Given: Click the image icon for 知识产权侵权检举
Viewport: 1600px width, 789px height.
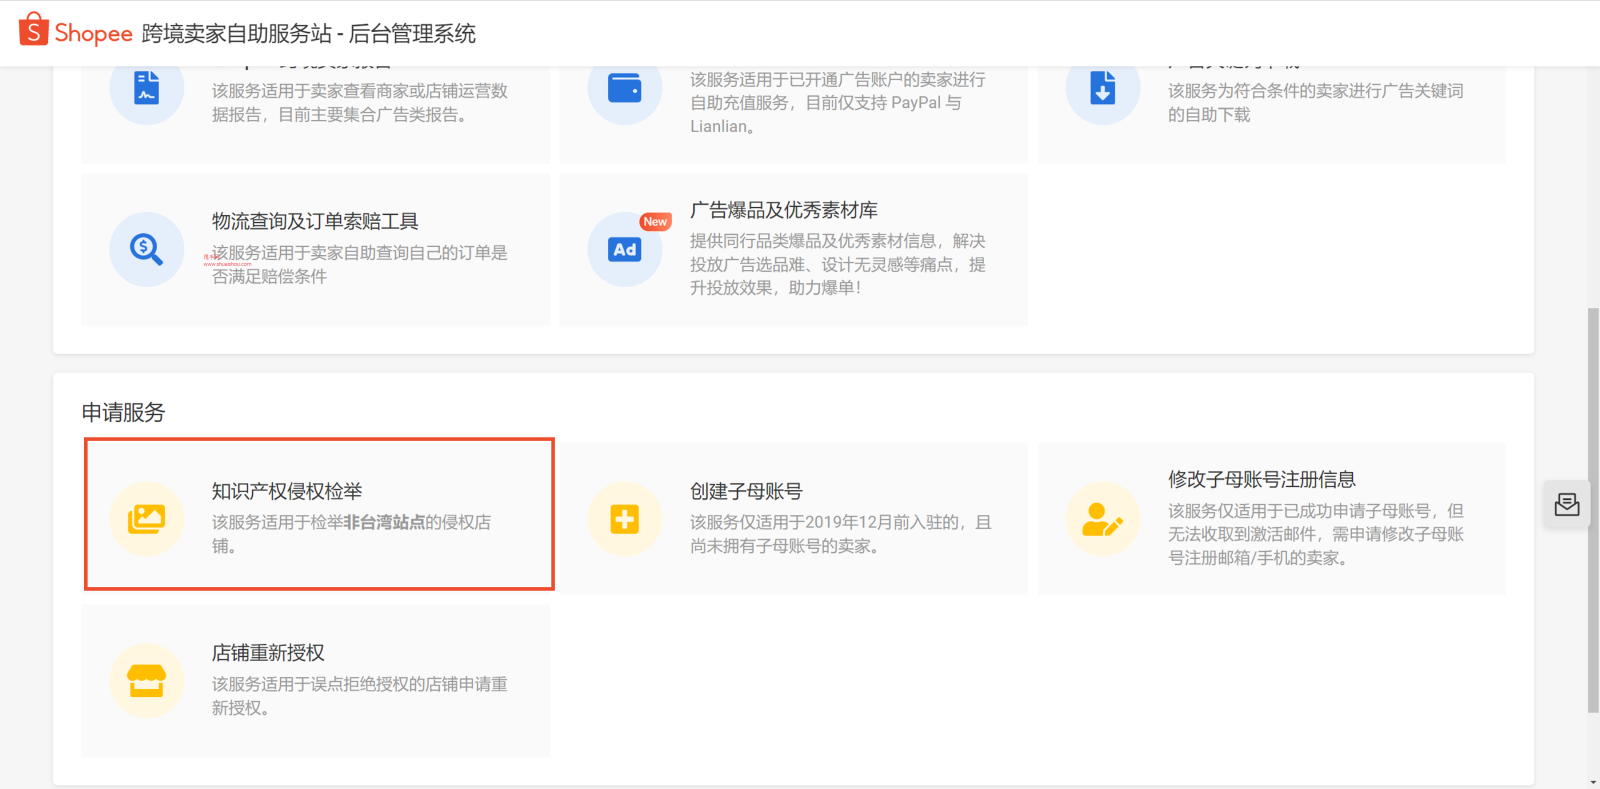Looking at the screenshot, I should pos(147,519).
